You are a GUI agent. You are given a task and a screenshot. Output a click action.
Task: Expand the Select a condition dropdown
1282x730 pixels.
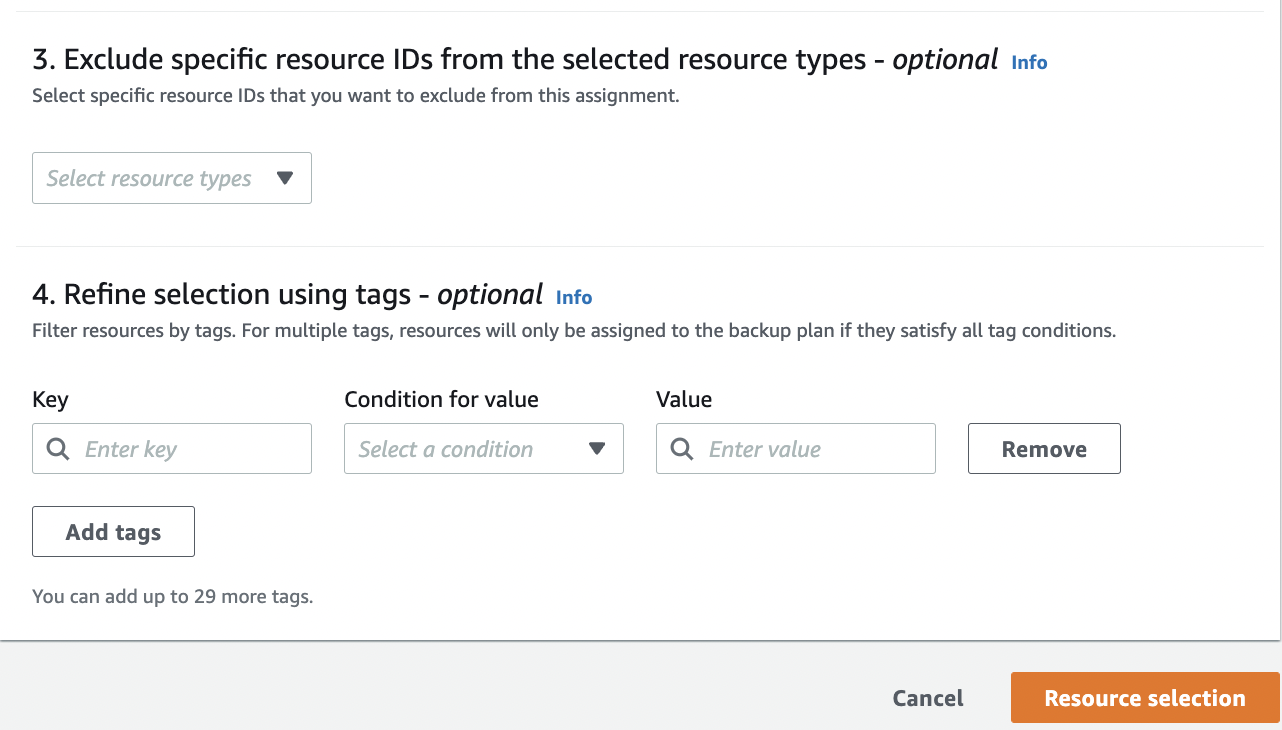point(483,449)
